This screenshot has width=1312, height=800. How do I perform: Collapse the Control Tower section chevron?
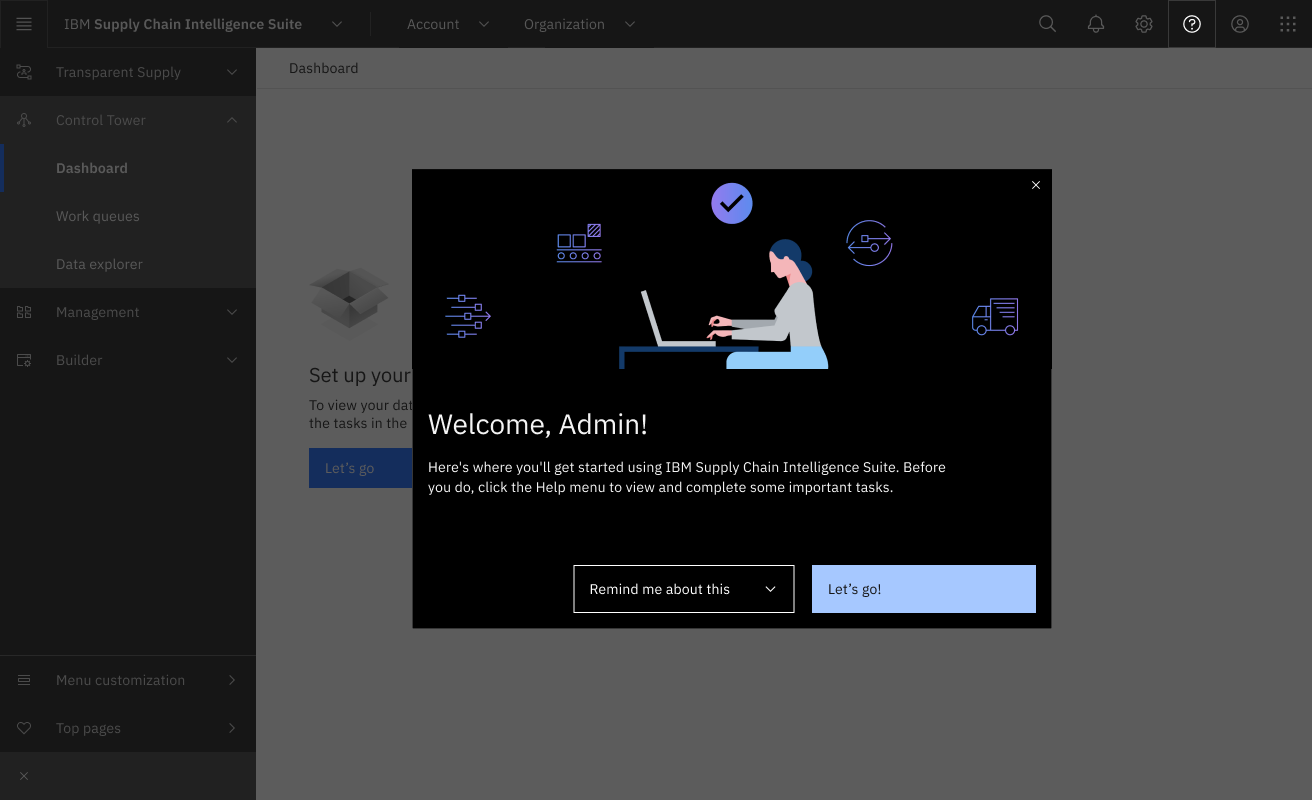click(x=232, y=120)
